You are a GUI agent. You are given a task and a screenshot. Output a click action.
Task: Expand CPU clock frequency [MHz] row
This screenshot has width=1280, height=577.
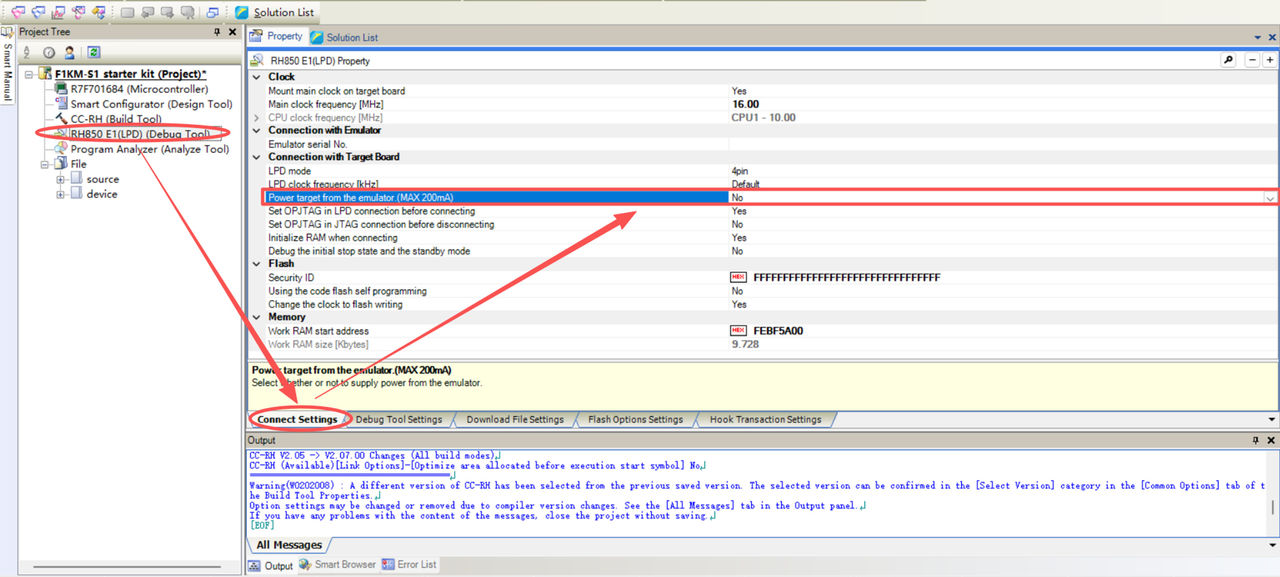click(257, 117)
